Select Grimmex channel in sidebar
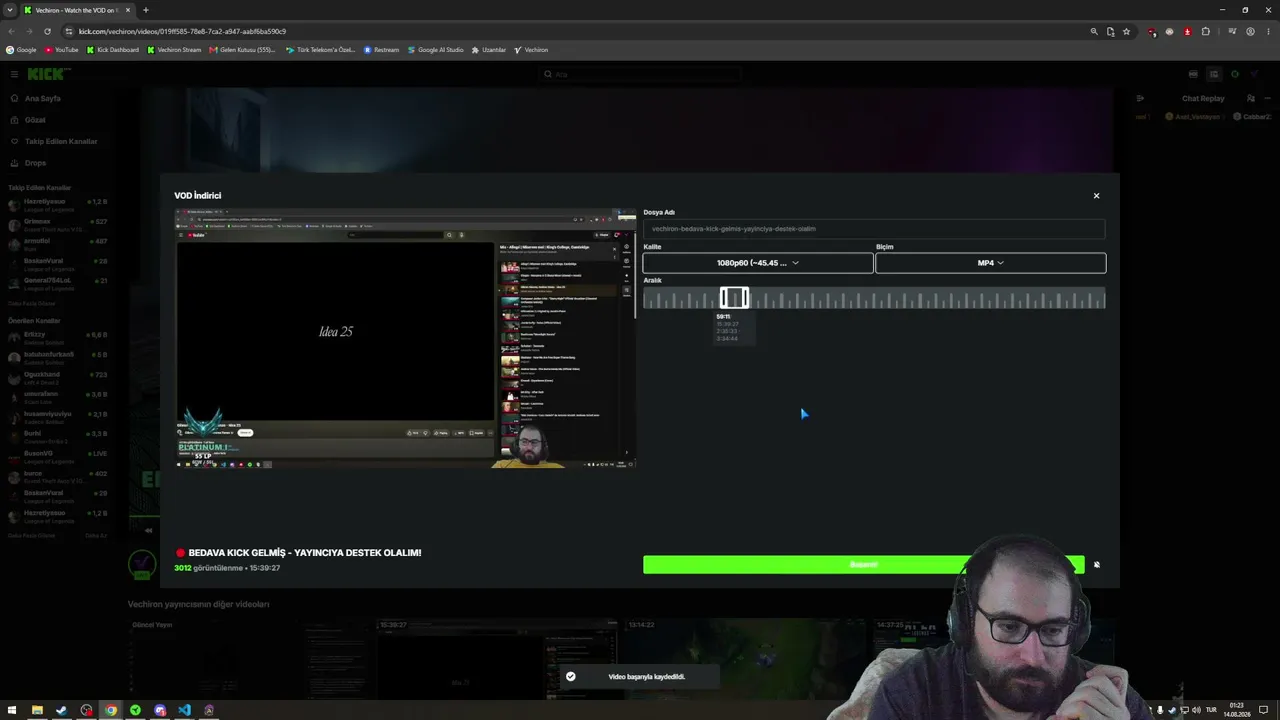The image size is (1280, 720). 58,225
